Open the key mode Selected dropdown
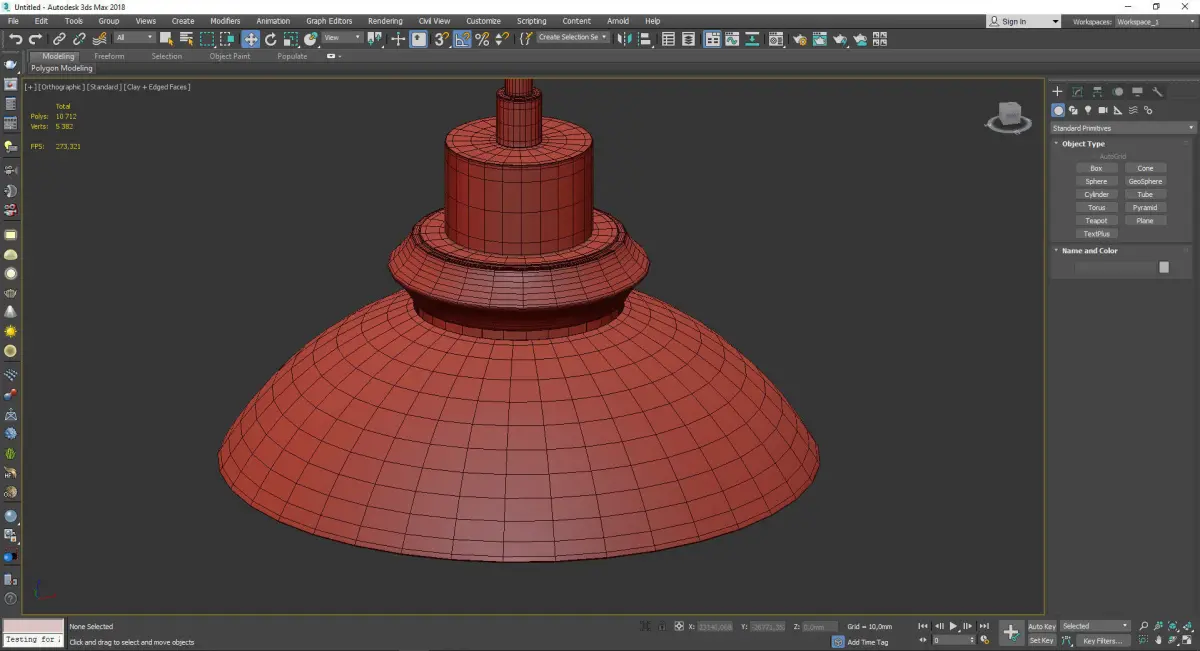Image resolution: width=1200 pixels, height=651 pixels. tap(1095, 626)
